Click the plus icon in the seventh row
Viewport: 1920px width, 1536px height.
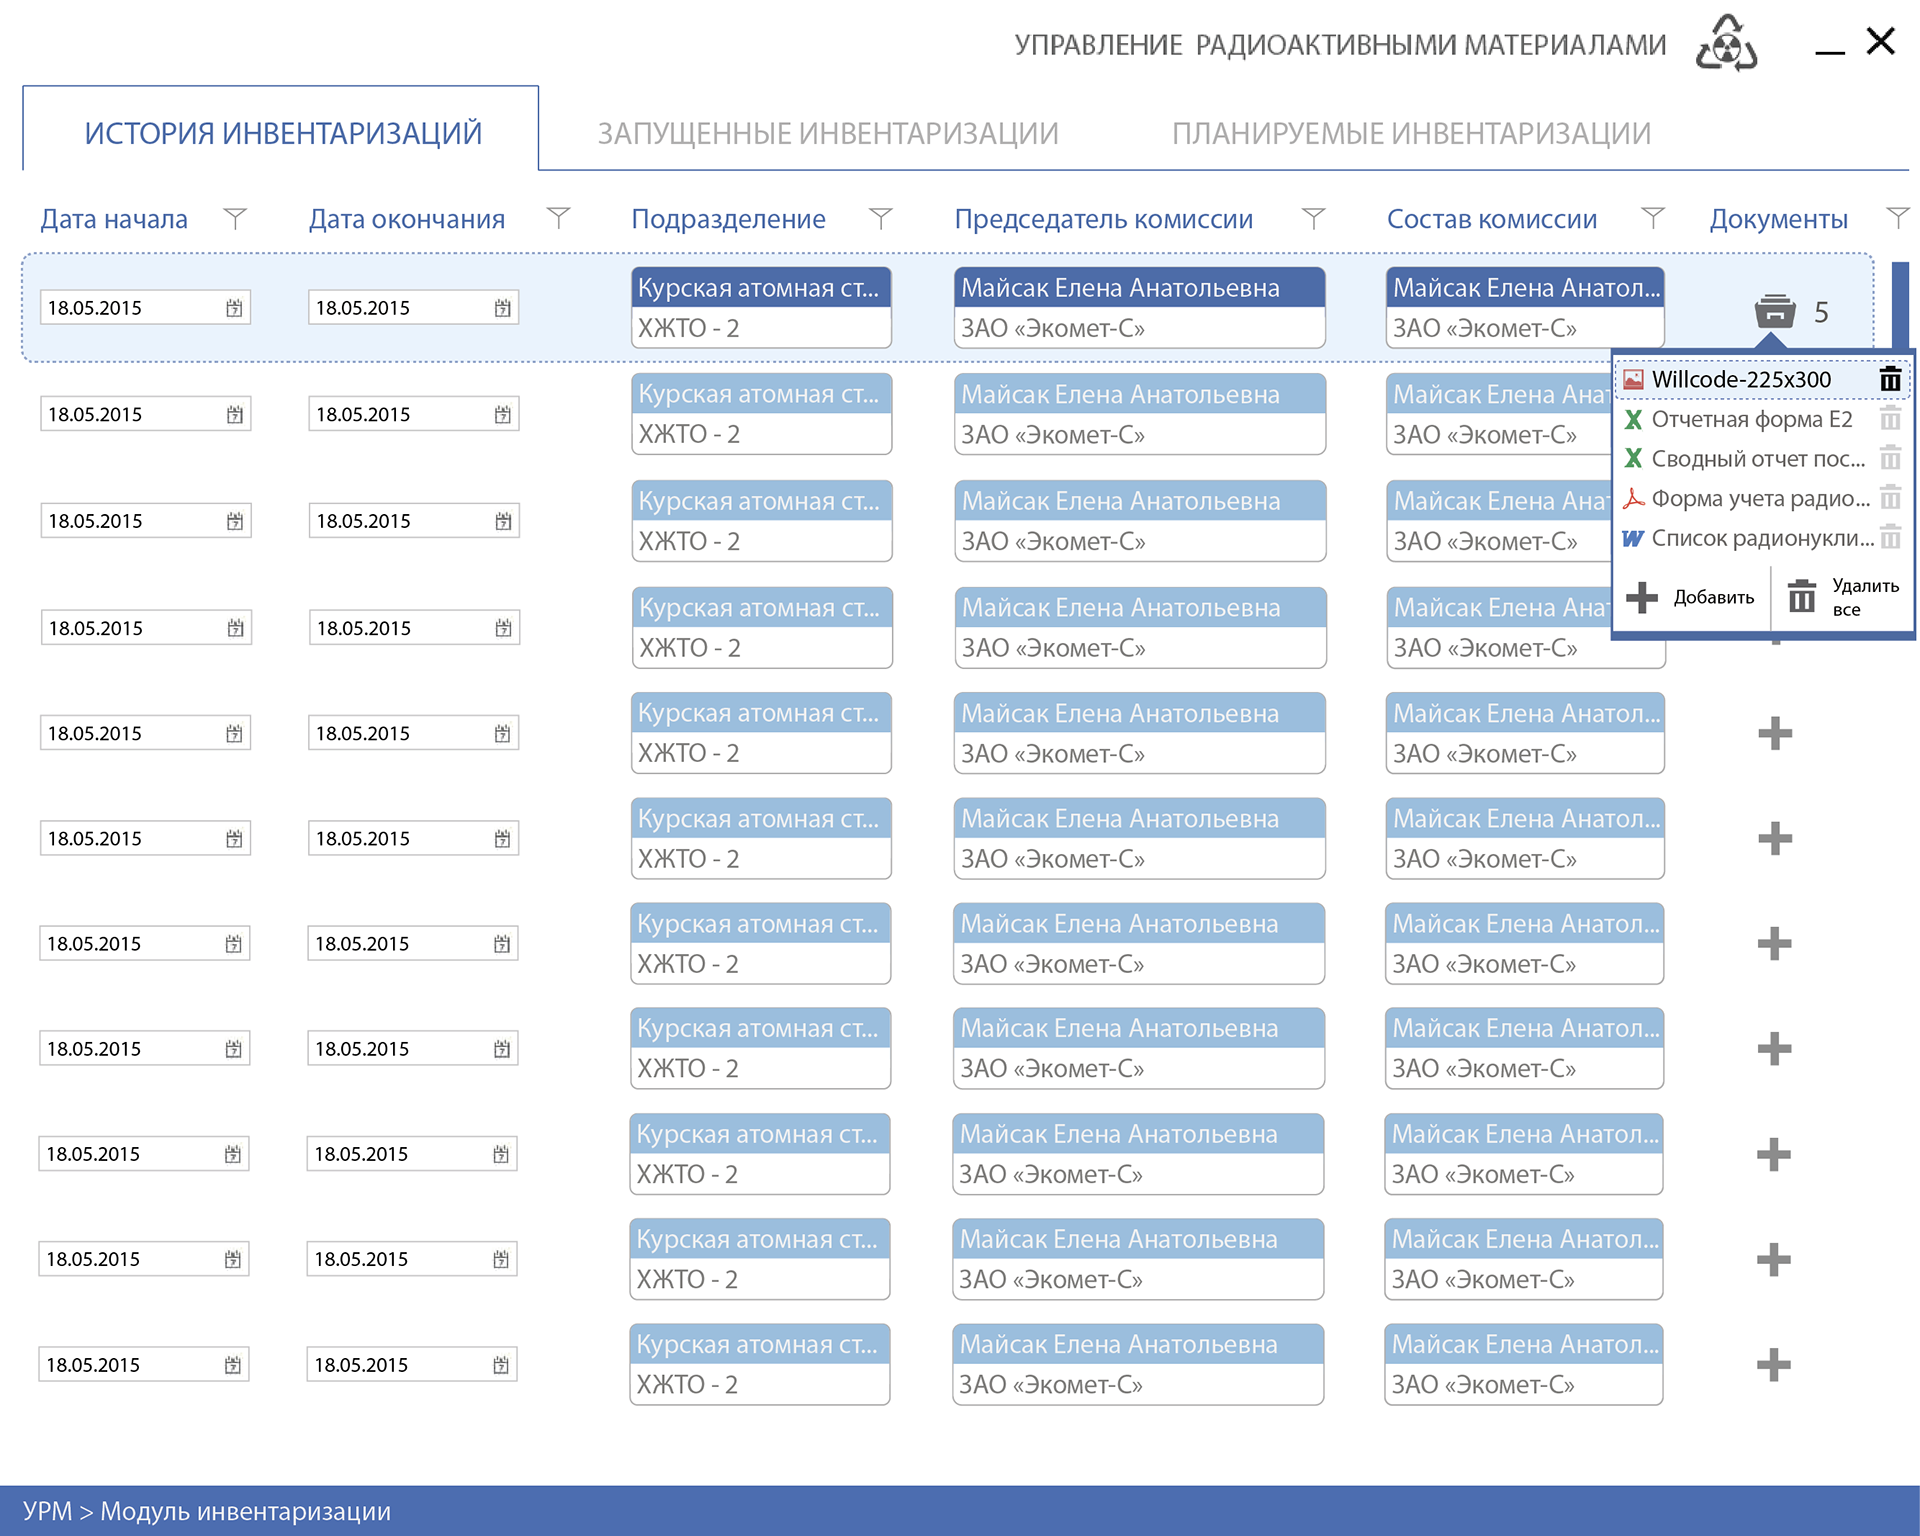pyautogui.click(x=1775, y=943)
